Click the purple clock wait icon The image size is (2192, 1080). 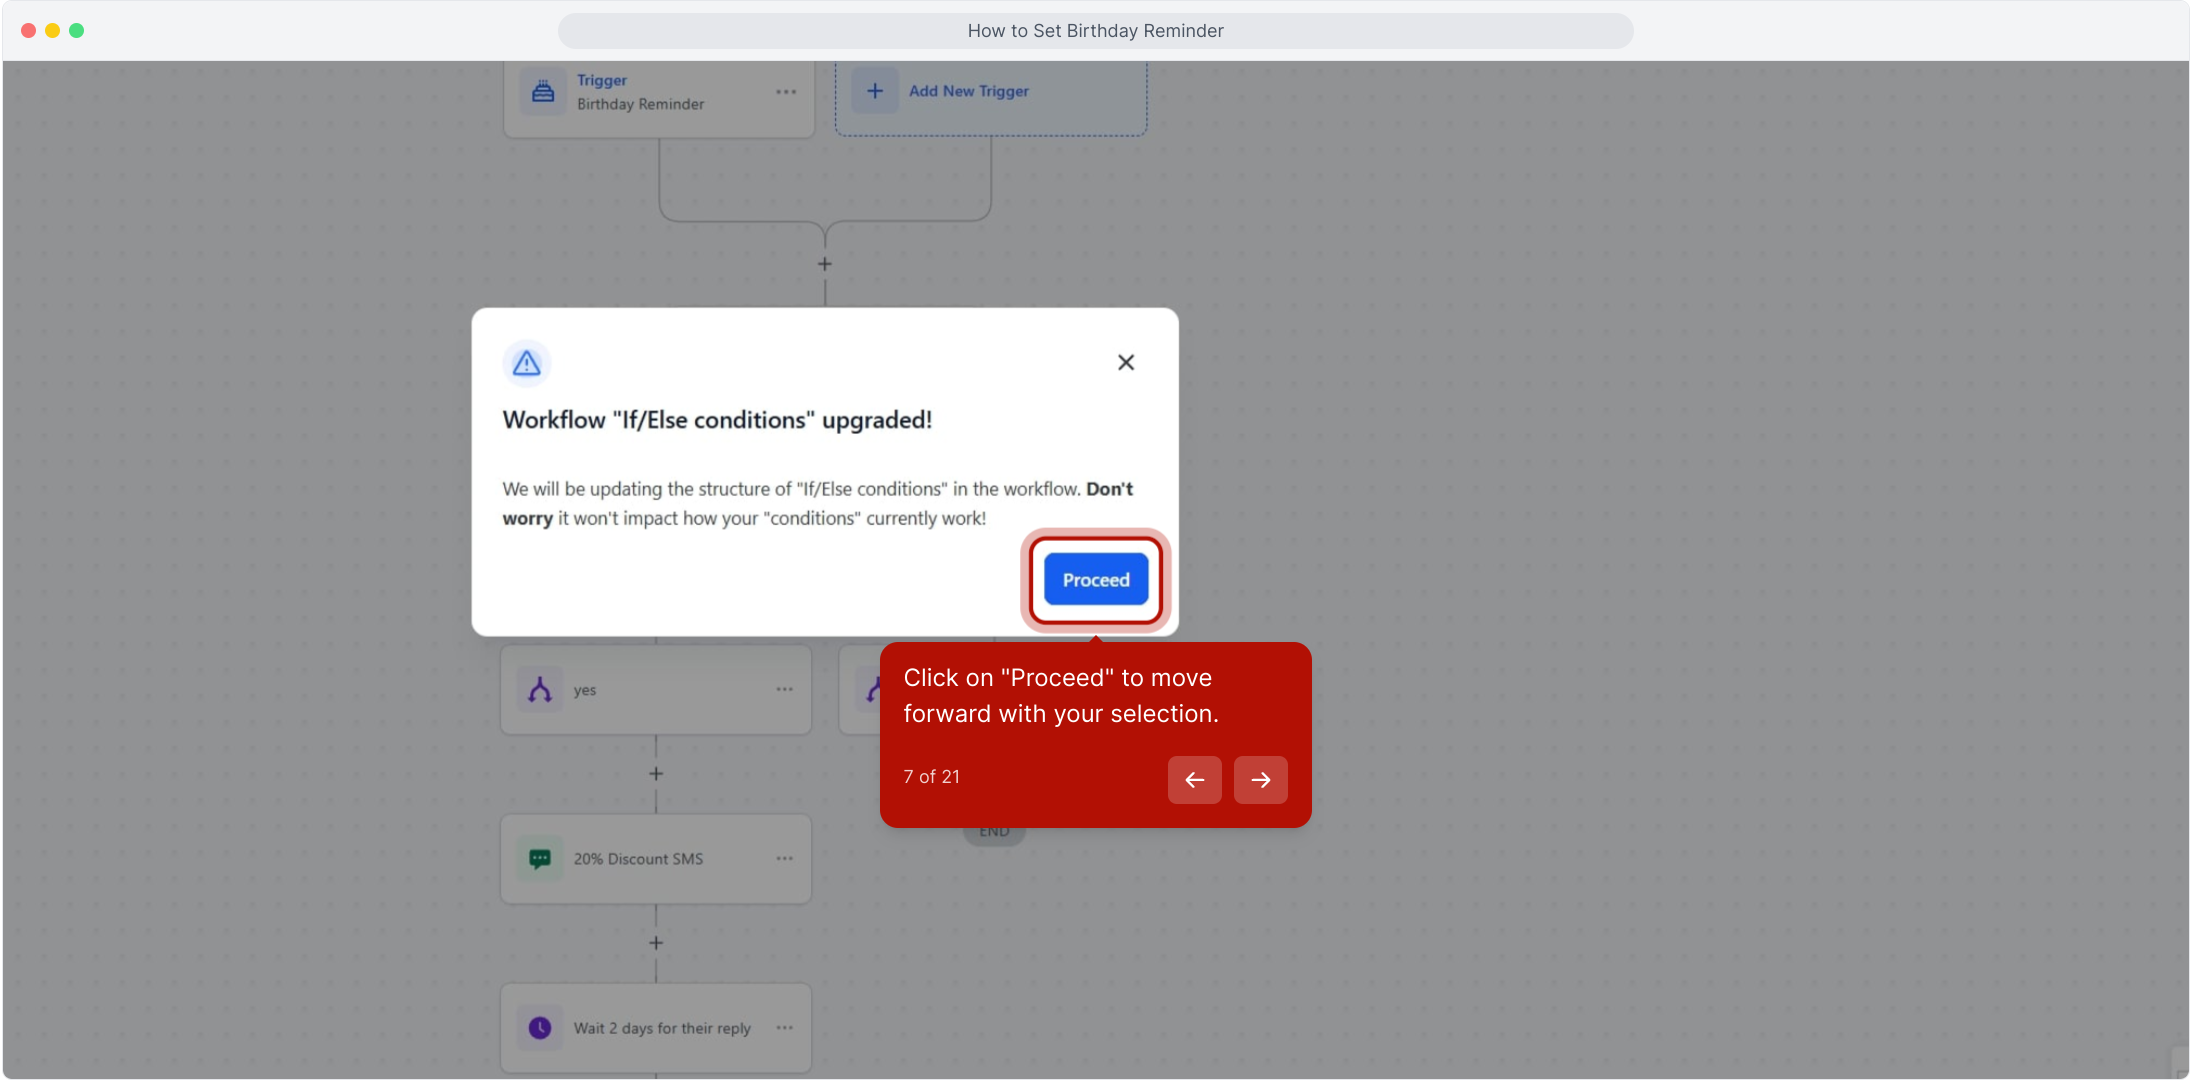[540, 1028]
